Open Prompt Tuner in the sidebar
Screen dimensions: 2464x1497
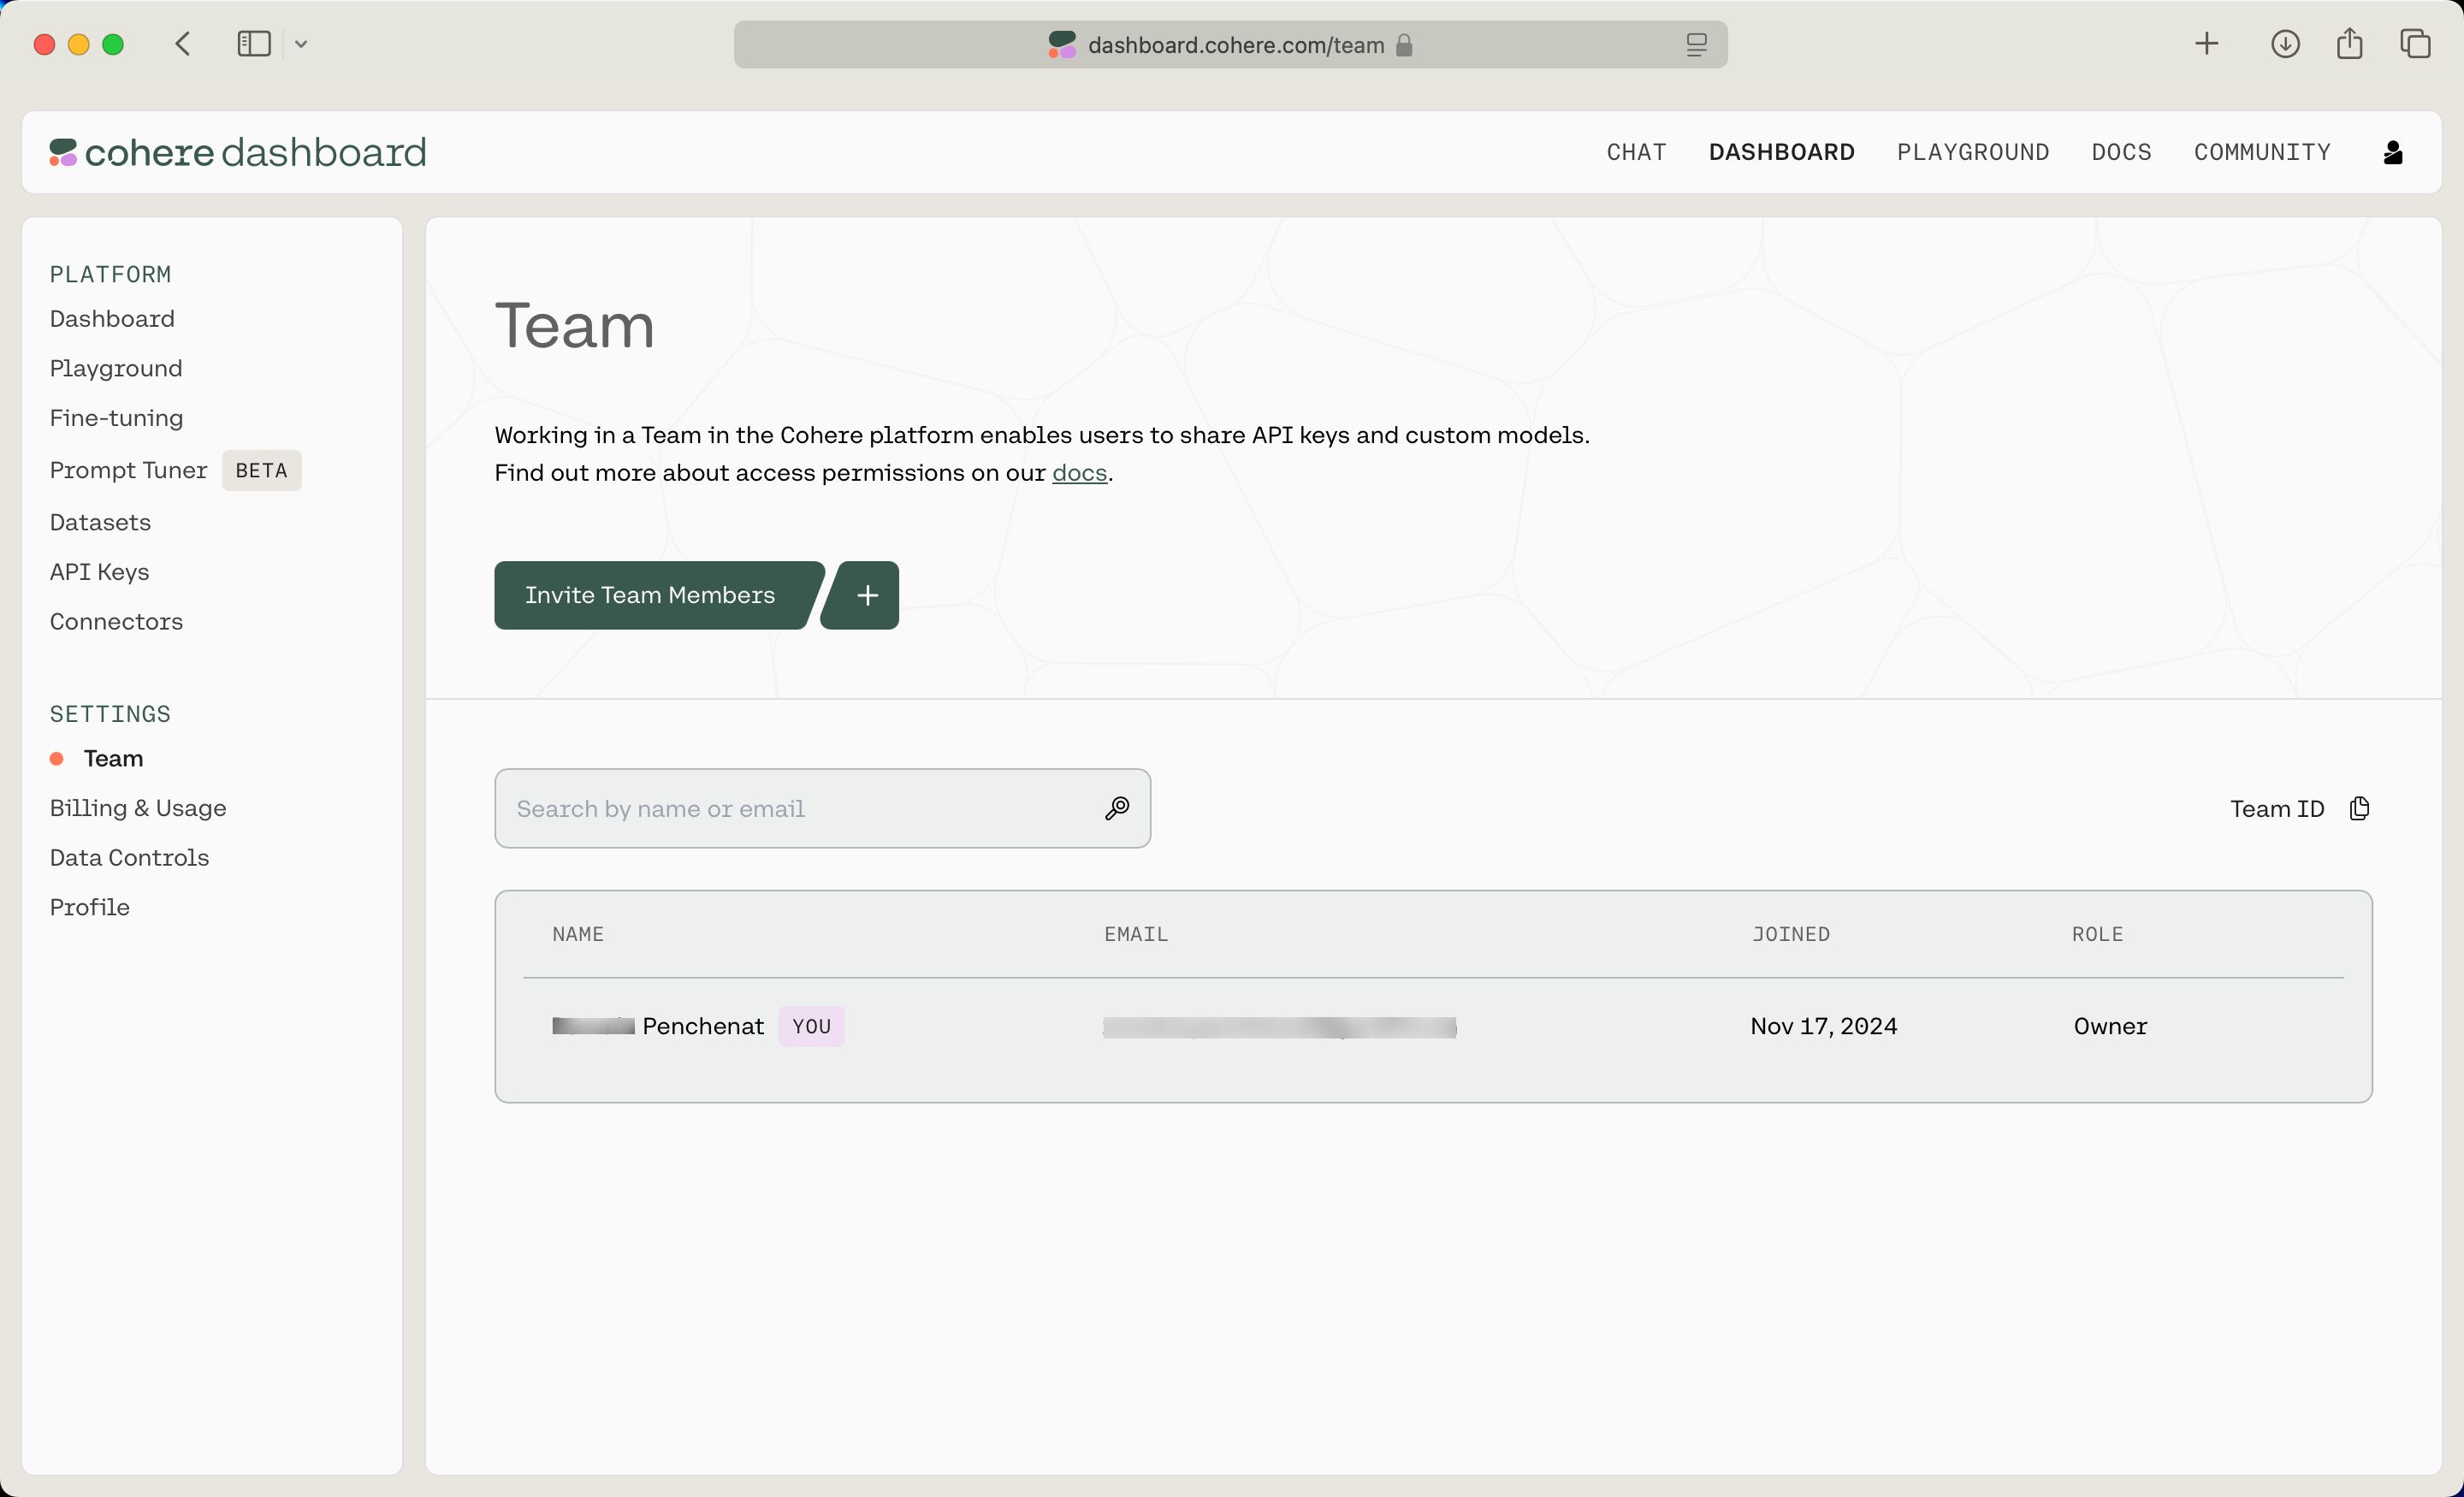[128, 470]
